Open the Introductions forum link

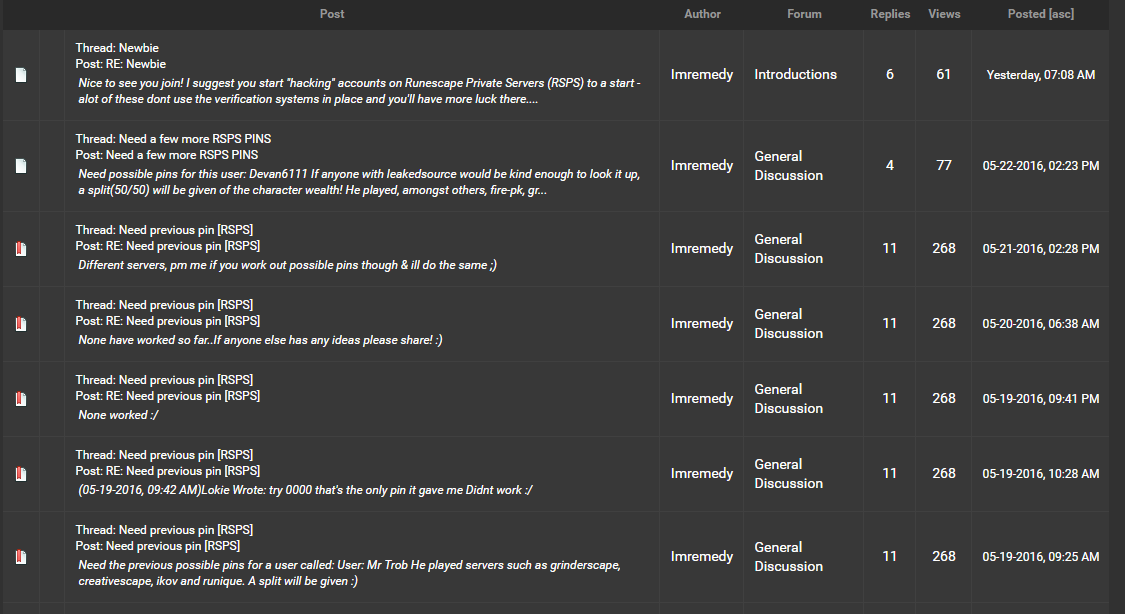coord(795,74)
